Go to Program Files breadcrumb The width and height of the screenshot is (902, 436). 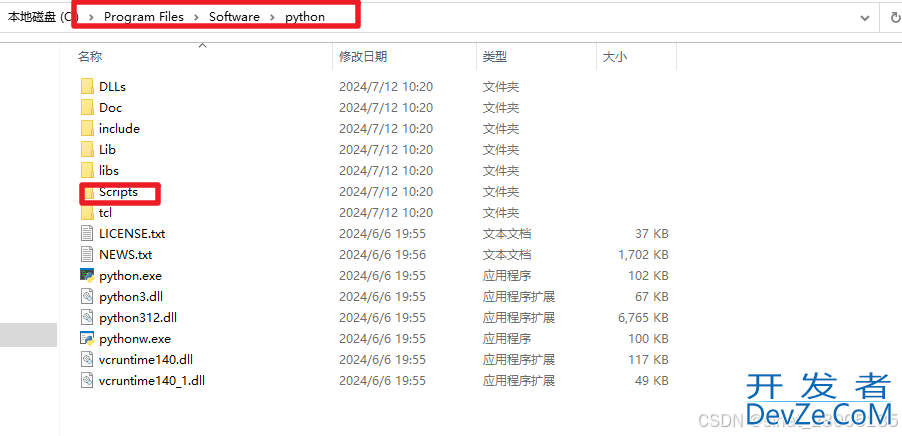pyautogui.click(x=144, y=17)
